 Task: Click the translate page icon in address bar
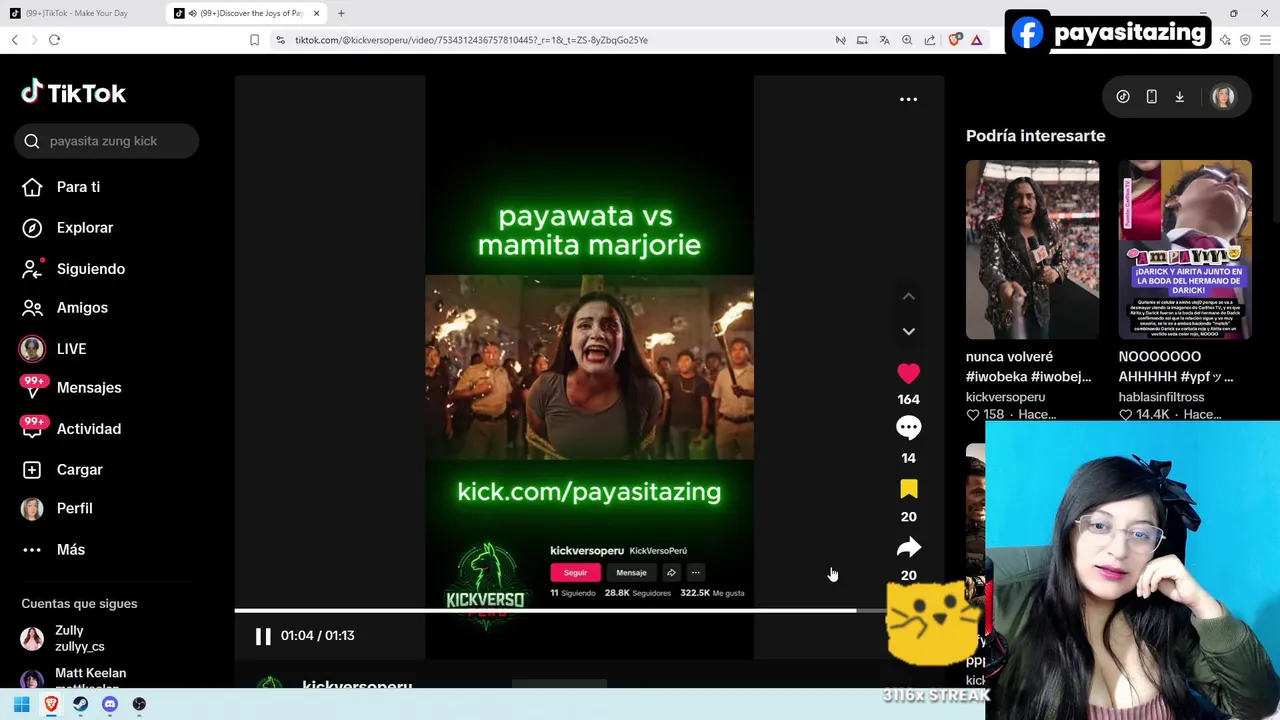point(884,40)
